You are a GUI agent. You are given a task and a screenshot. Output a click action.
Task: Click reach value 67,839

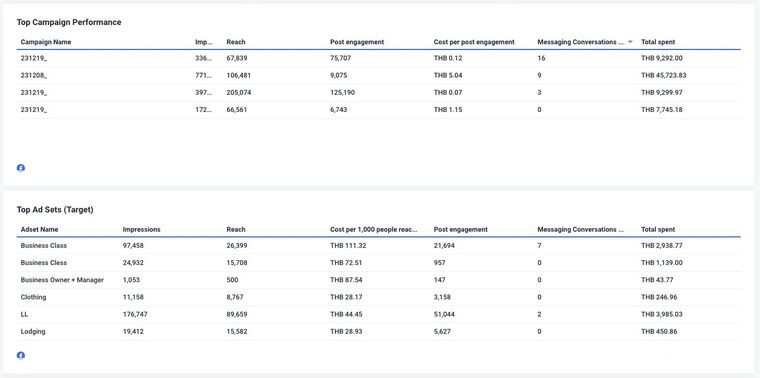click(x=237, y=58)
